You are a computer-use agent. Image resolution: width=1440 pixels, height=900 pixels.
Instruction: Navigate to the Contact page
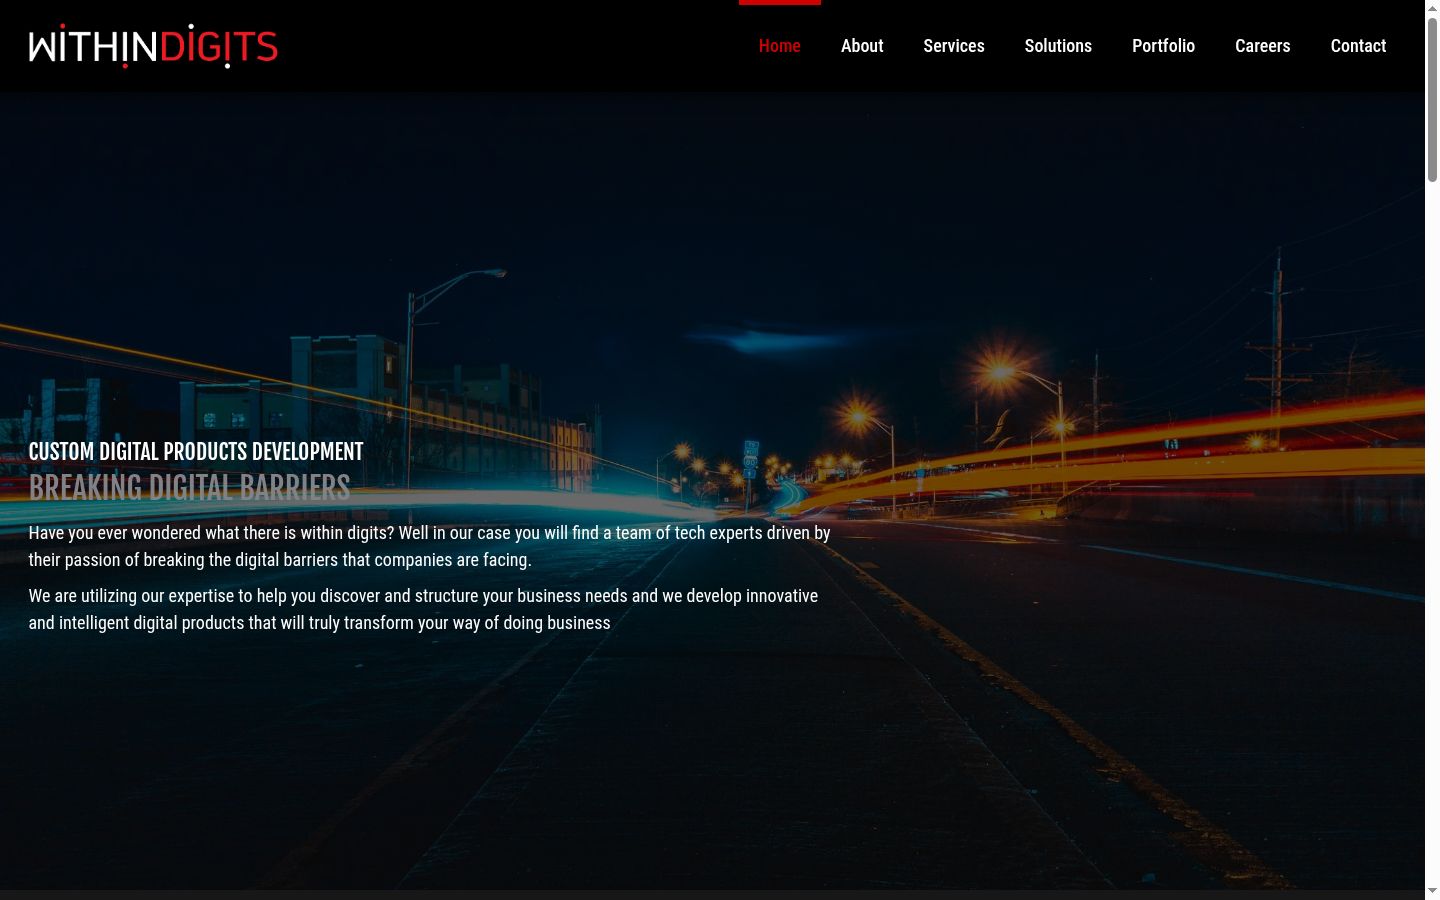[x=1358, y=46]
